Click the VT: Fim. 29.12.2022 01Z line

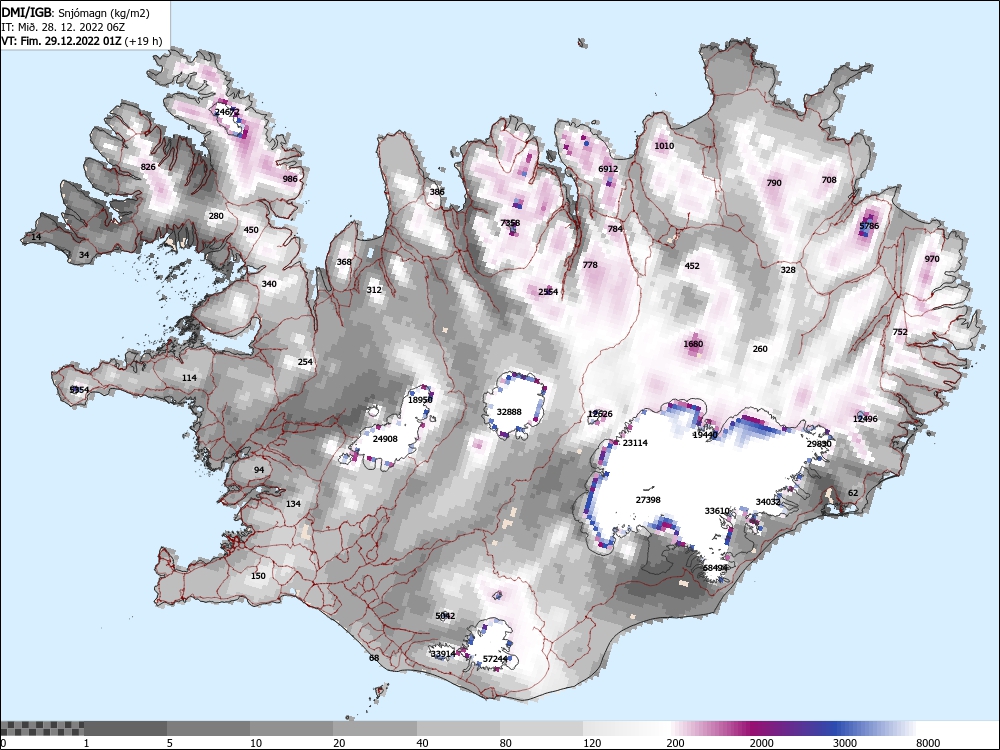click(x=82, y=41)
